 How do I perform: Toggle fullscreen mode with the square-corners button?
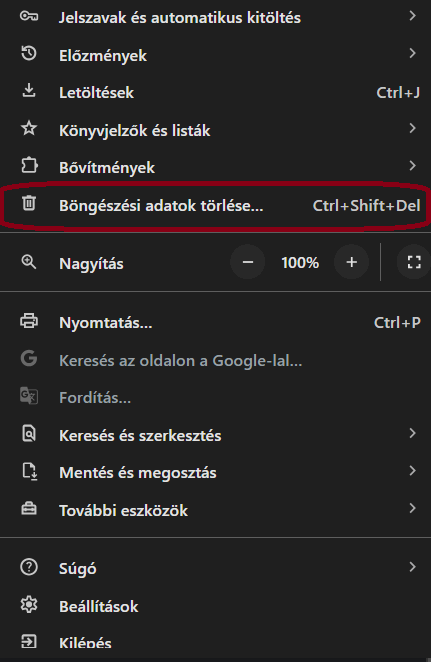414,262
